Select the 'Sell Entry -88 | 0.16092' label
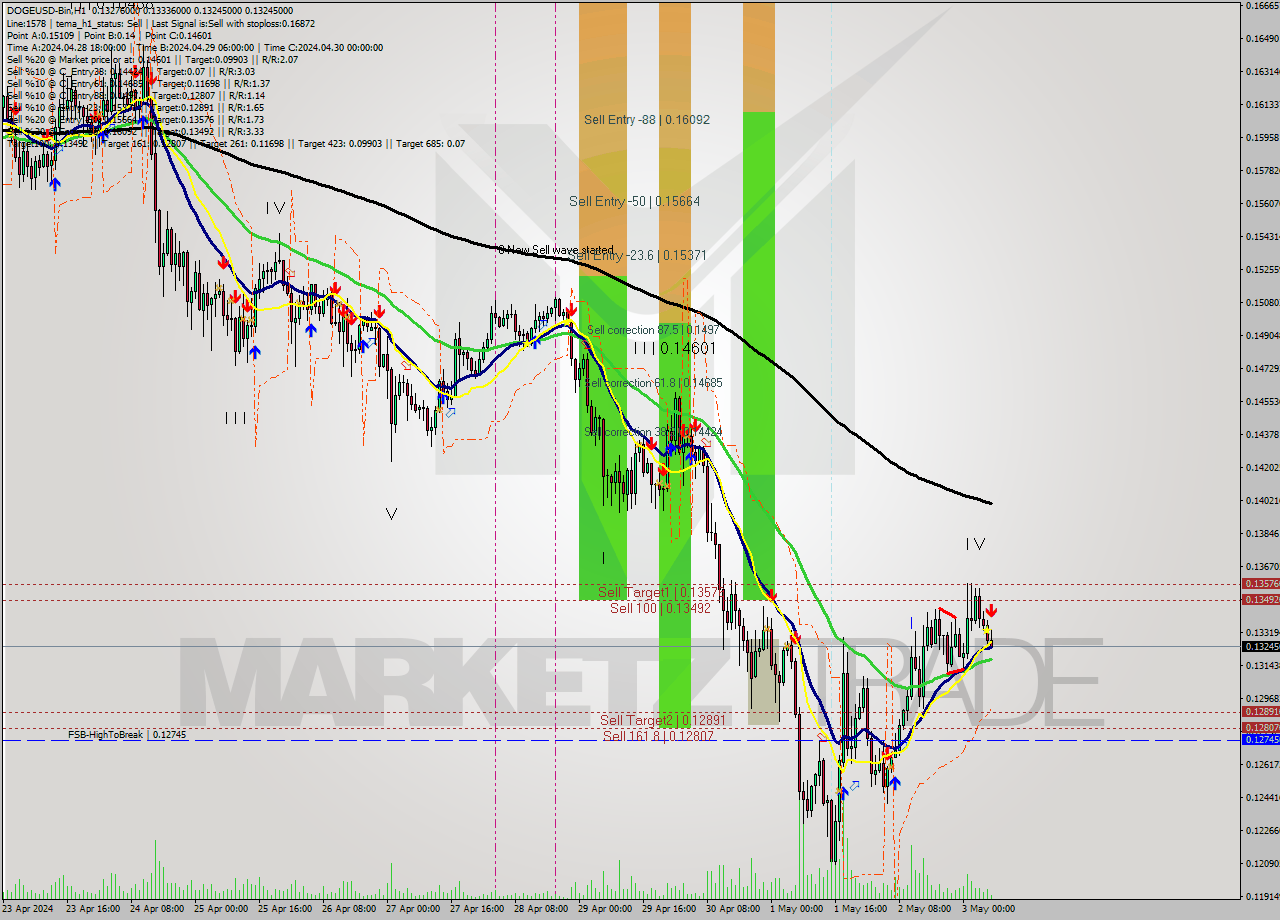The image size is (1280, 920). pyautogui.click(x=647, y=119)
